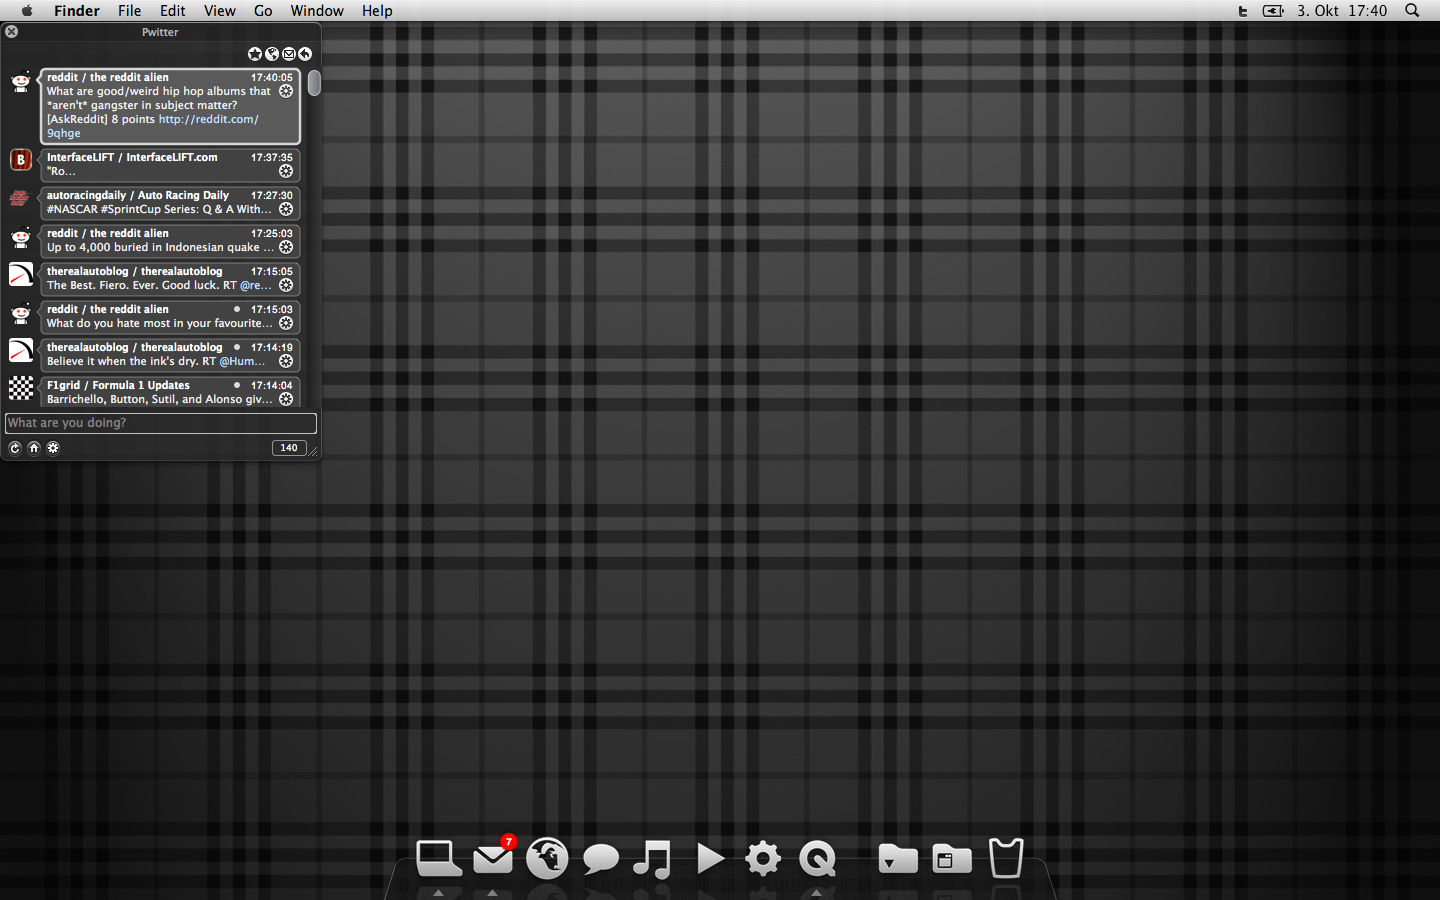Viewport: 1440px width, 900px height.
Task: Open the QuickTime Q icon in Dock
Action: (x=817, y=858)
